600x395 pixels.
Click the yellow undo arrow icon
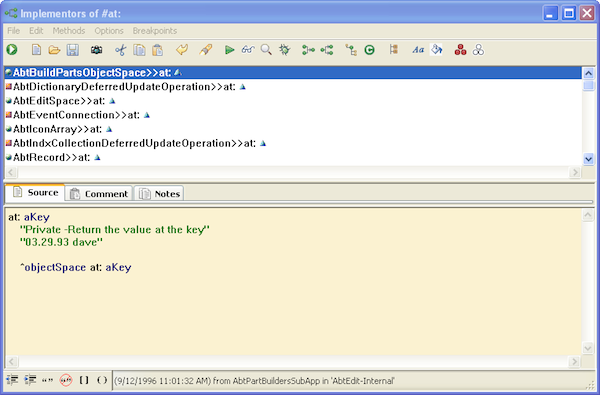[x=182, y=50]
